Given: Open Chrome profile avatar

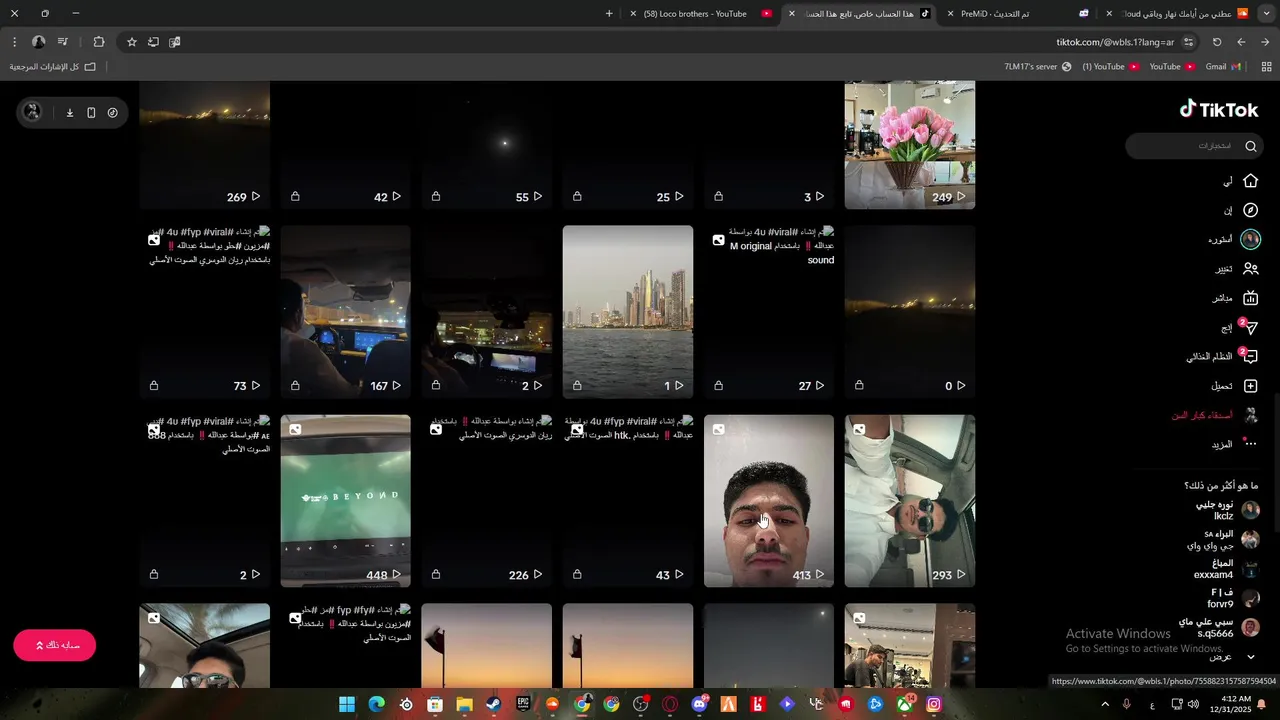Looking at the screenshot, I should (x=38, y=42).
